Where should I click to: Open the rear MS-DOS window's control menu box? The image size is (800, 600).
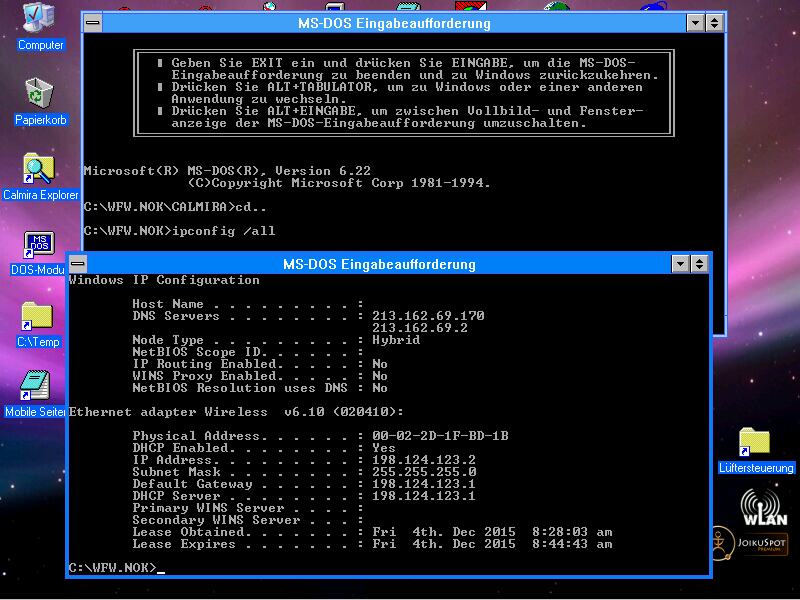91,23
